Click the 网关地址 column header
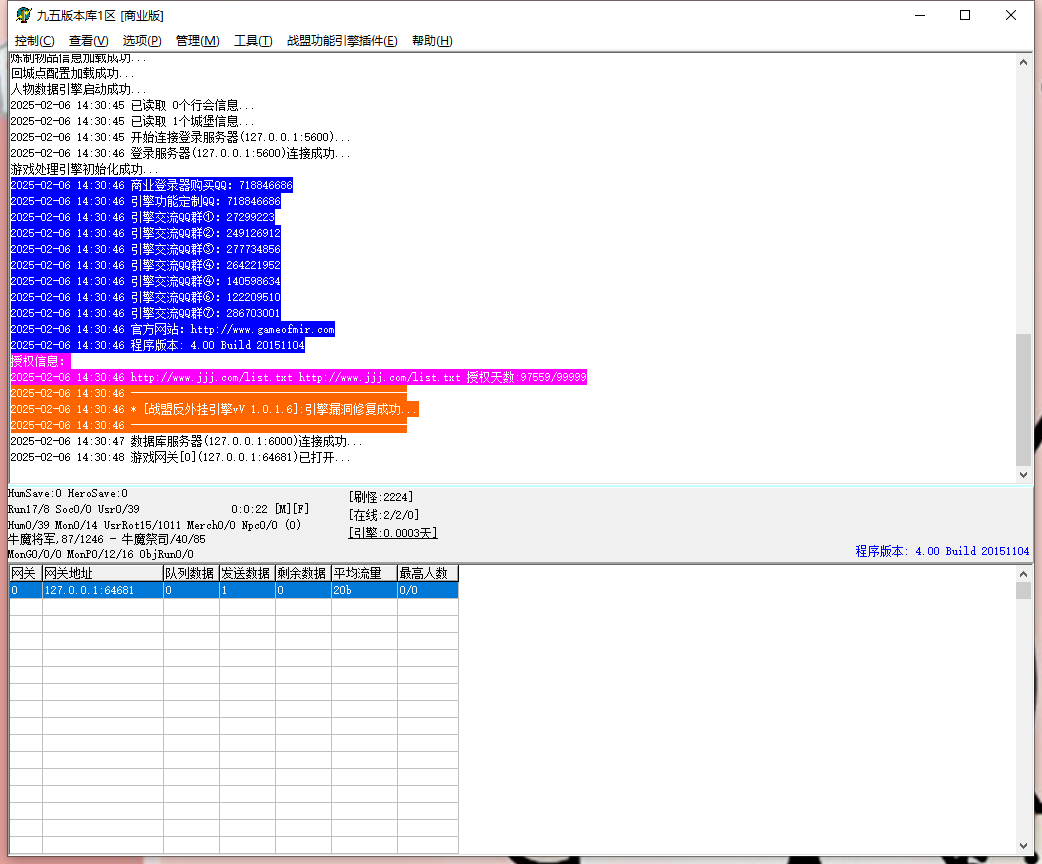 pyautogui.click(x=103, y=573)
